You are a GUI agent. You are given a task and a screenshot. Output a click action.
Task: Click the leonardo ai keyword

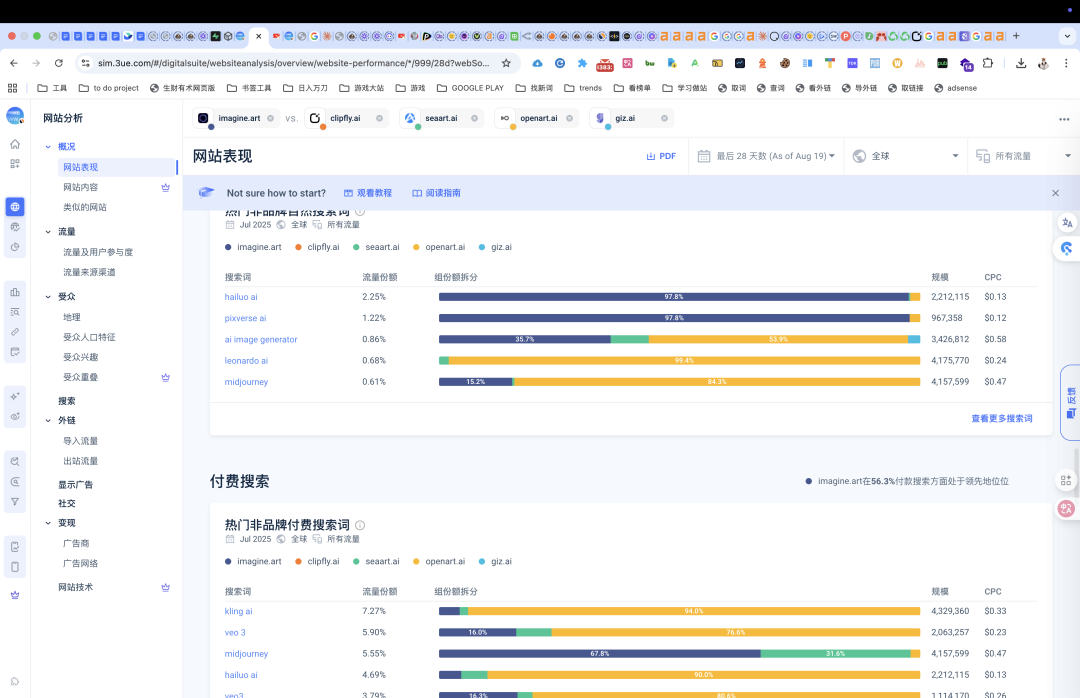(247, 361)
